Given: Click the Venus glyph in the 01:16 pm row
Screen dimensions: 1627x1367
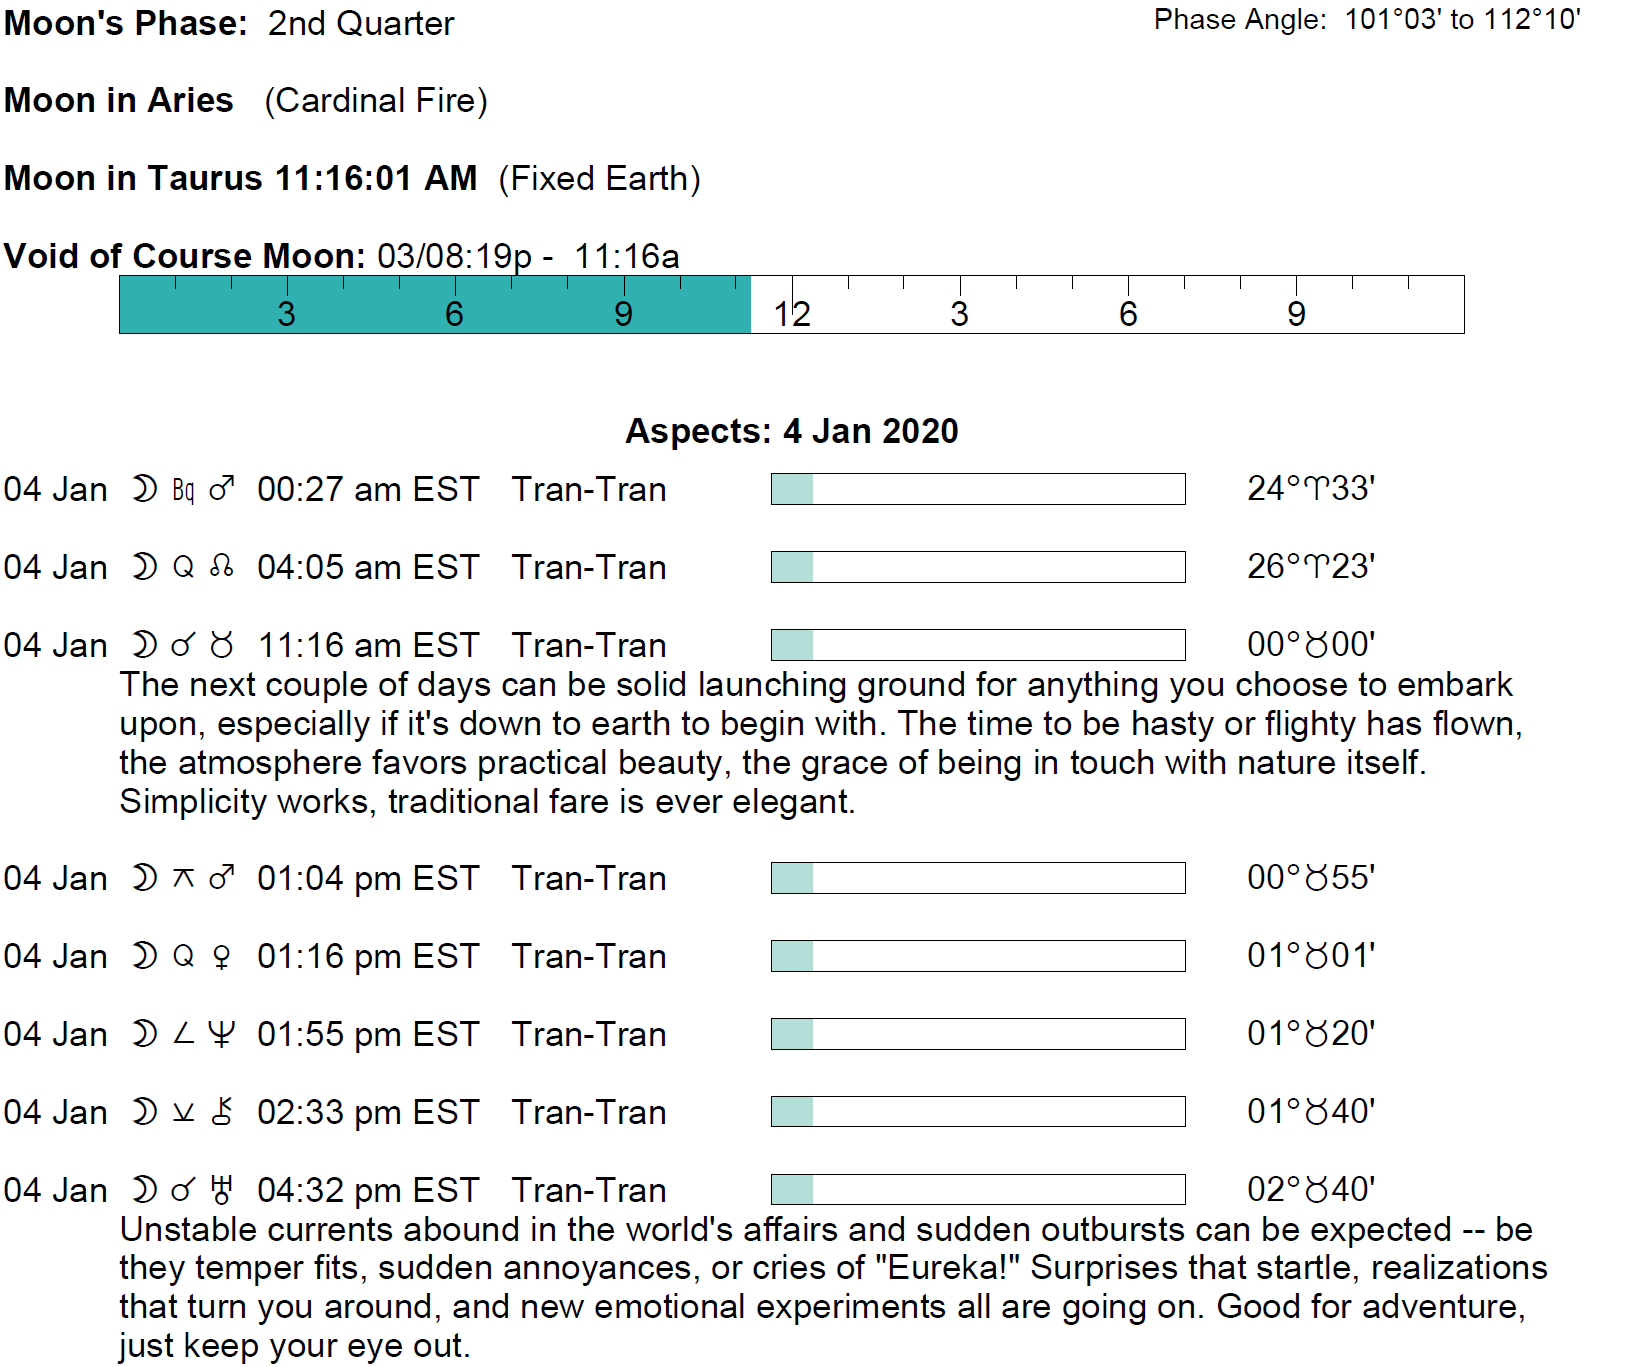Looking at the screenshot, I should (222, 957).
